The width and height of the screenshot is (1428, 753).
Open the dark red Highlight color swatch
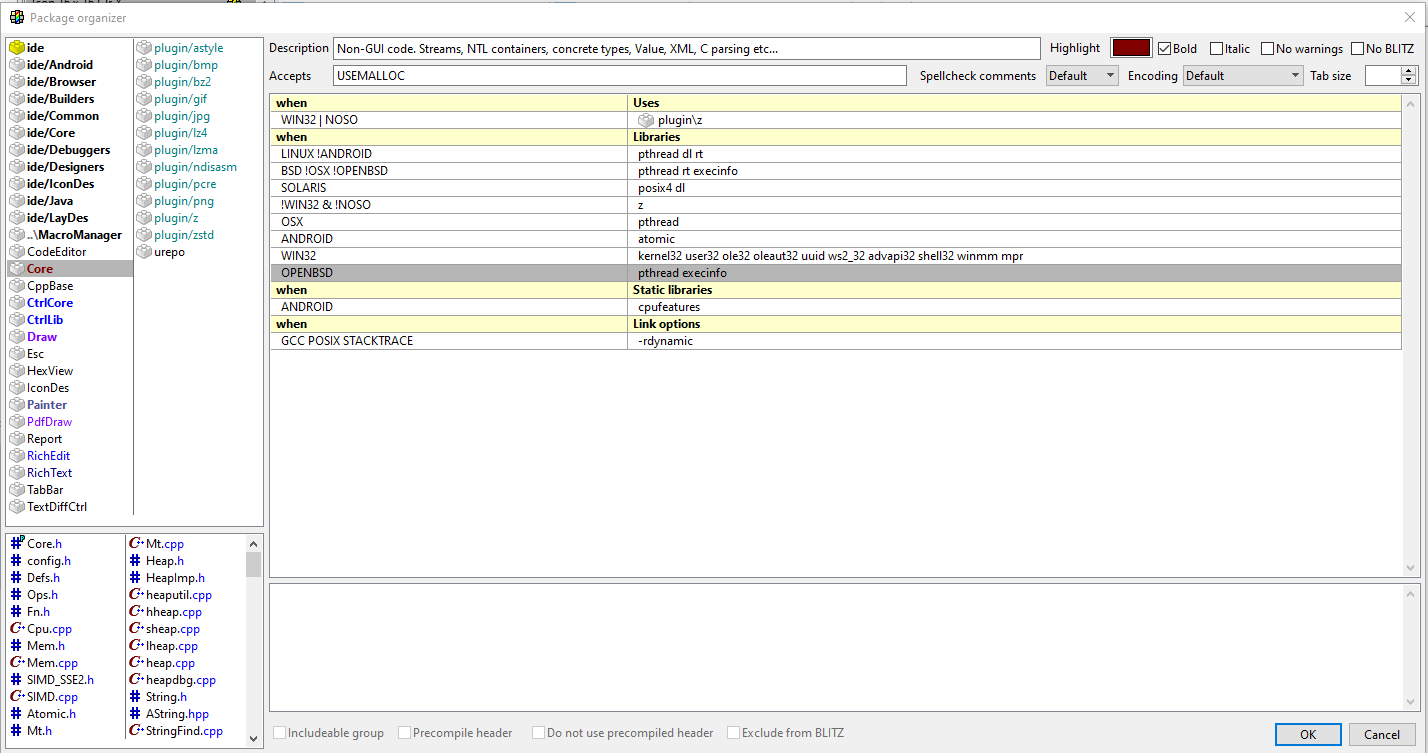coord(1131,48)
